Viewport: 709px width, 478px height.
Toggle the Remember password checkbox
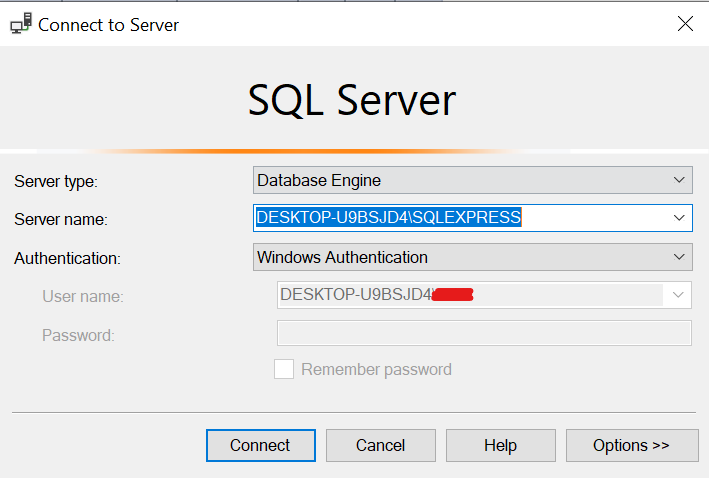click(x=284, y=369)
